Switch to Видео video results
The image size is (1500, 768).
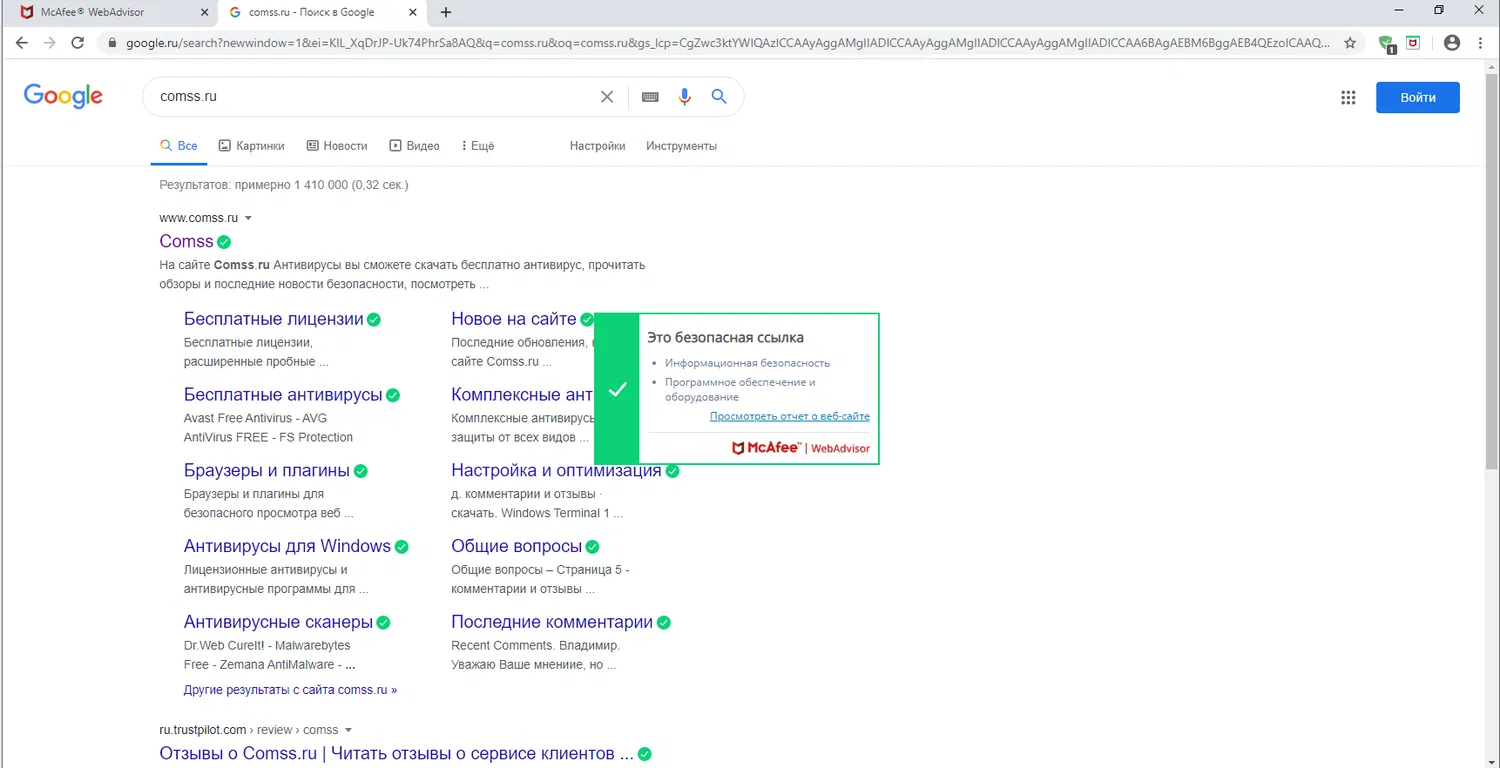tap(414, 146)
